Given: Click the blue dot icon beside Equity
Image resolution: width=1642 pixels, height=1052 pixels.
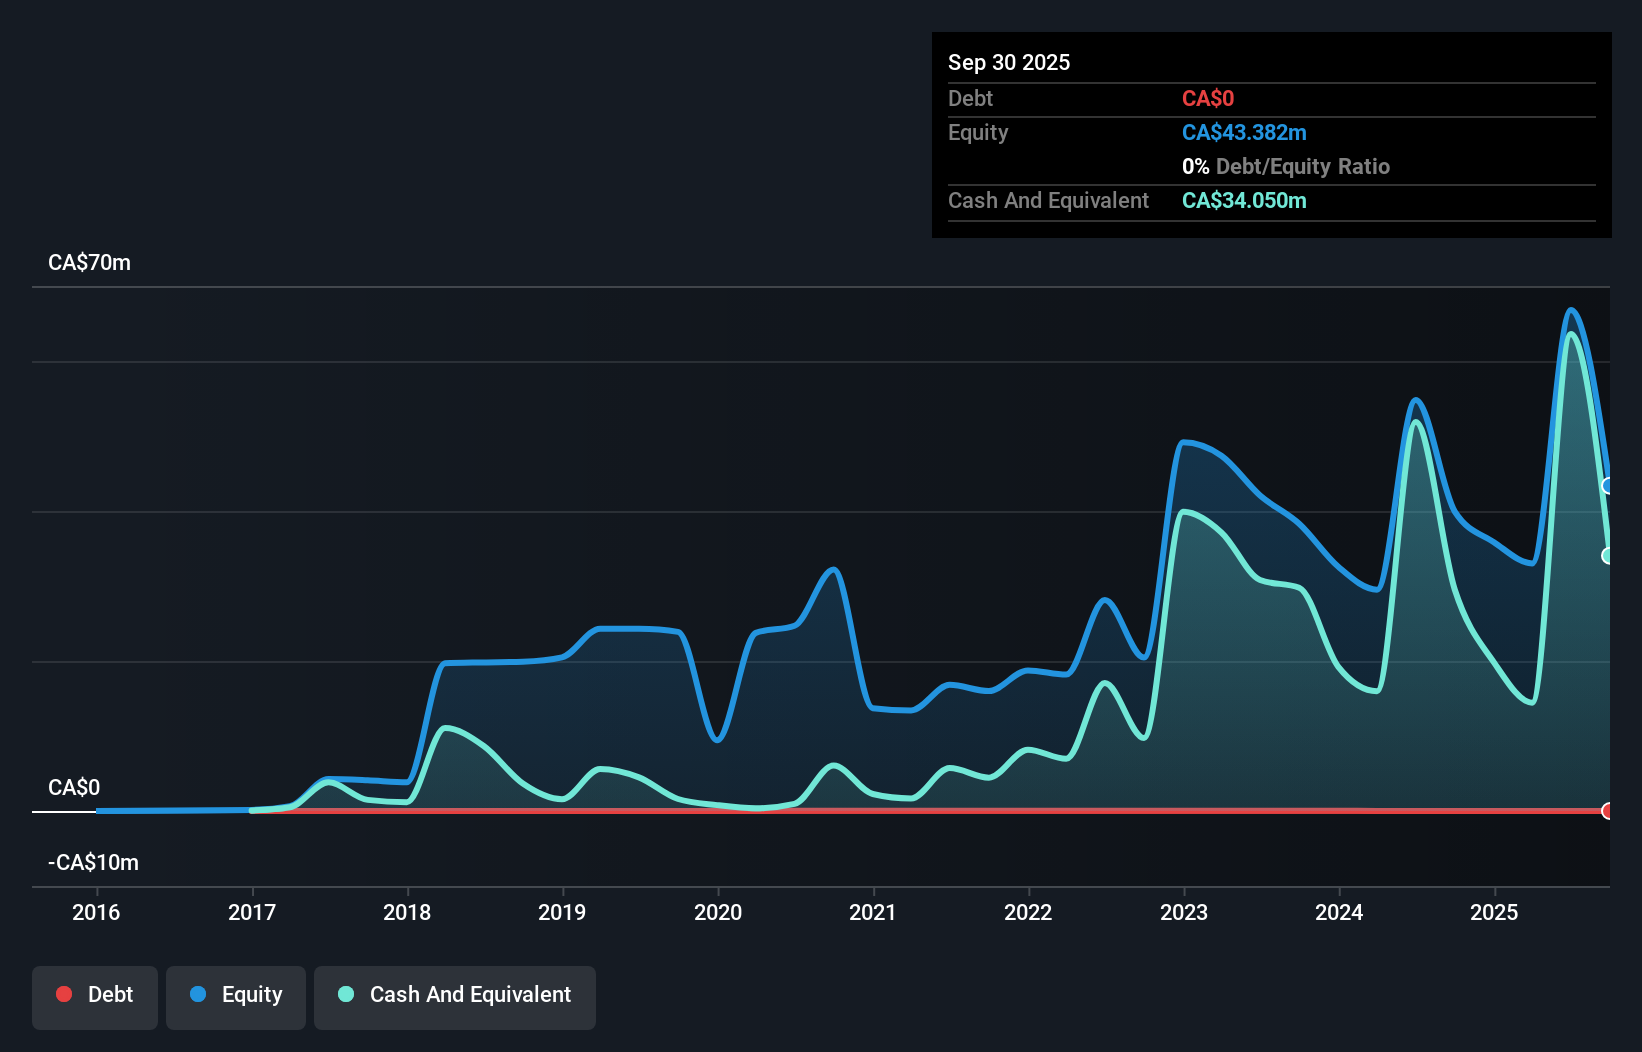Looking at the screenshot, I should 197,994.
